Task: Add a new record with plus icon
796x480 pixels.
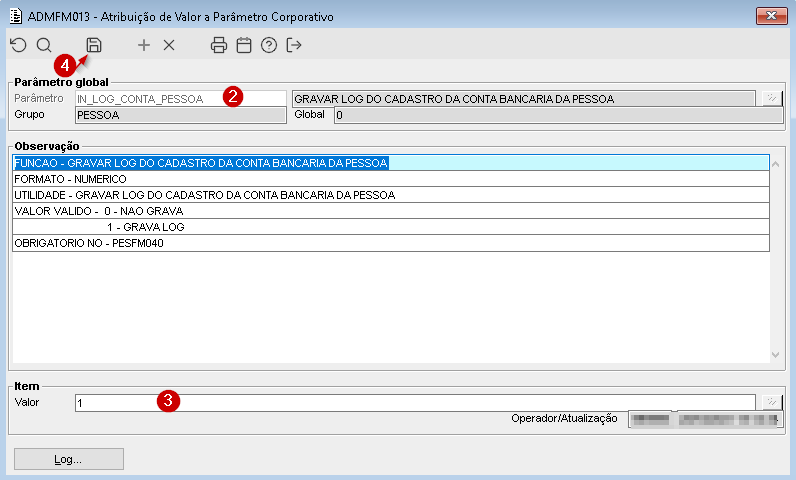Action: pyautogui.click(x=144, y=45)
